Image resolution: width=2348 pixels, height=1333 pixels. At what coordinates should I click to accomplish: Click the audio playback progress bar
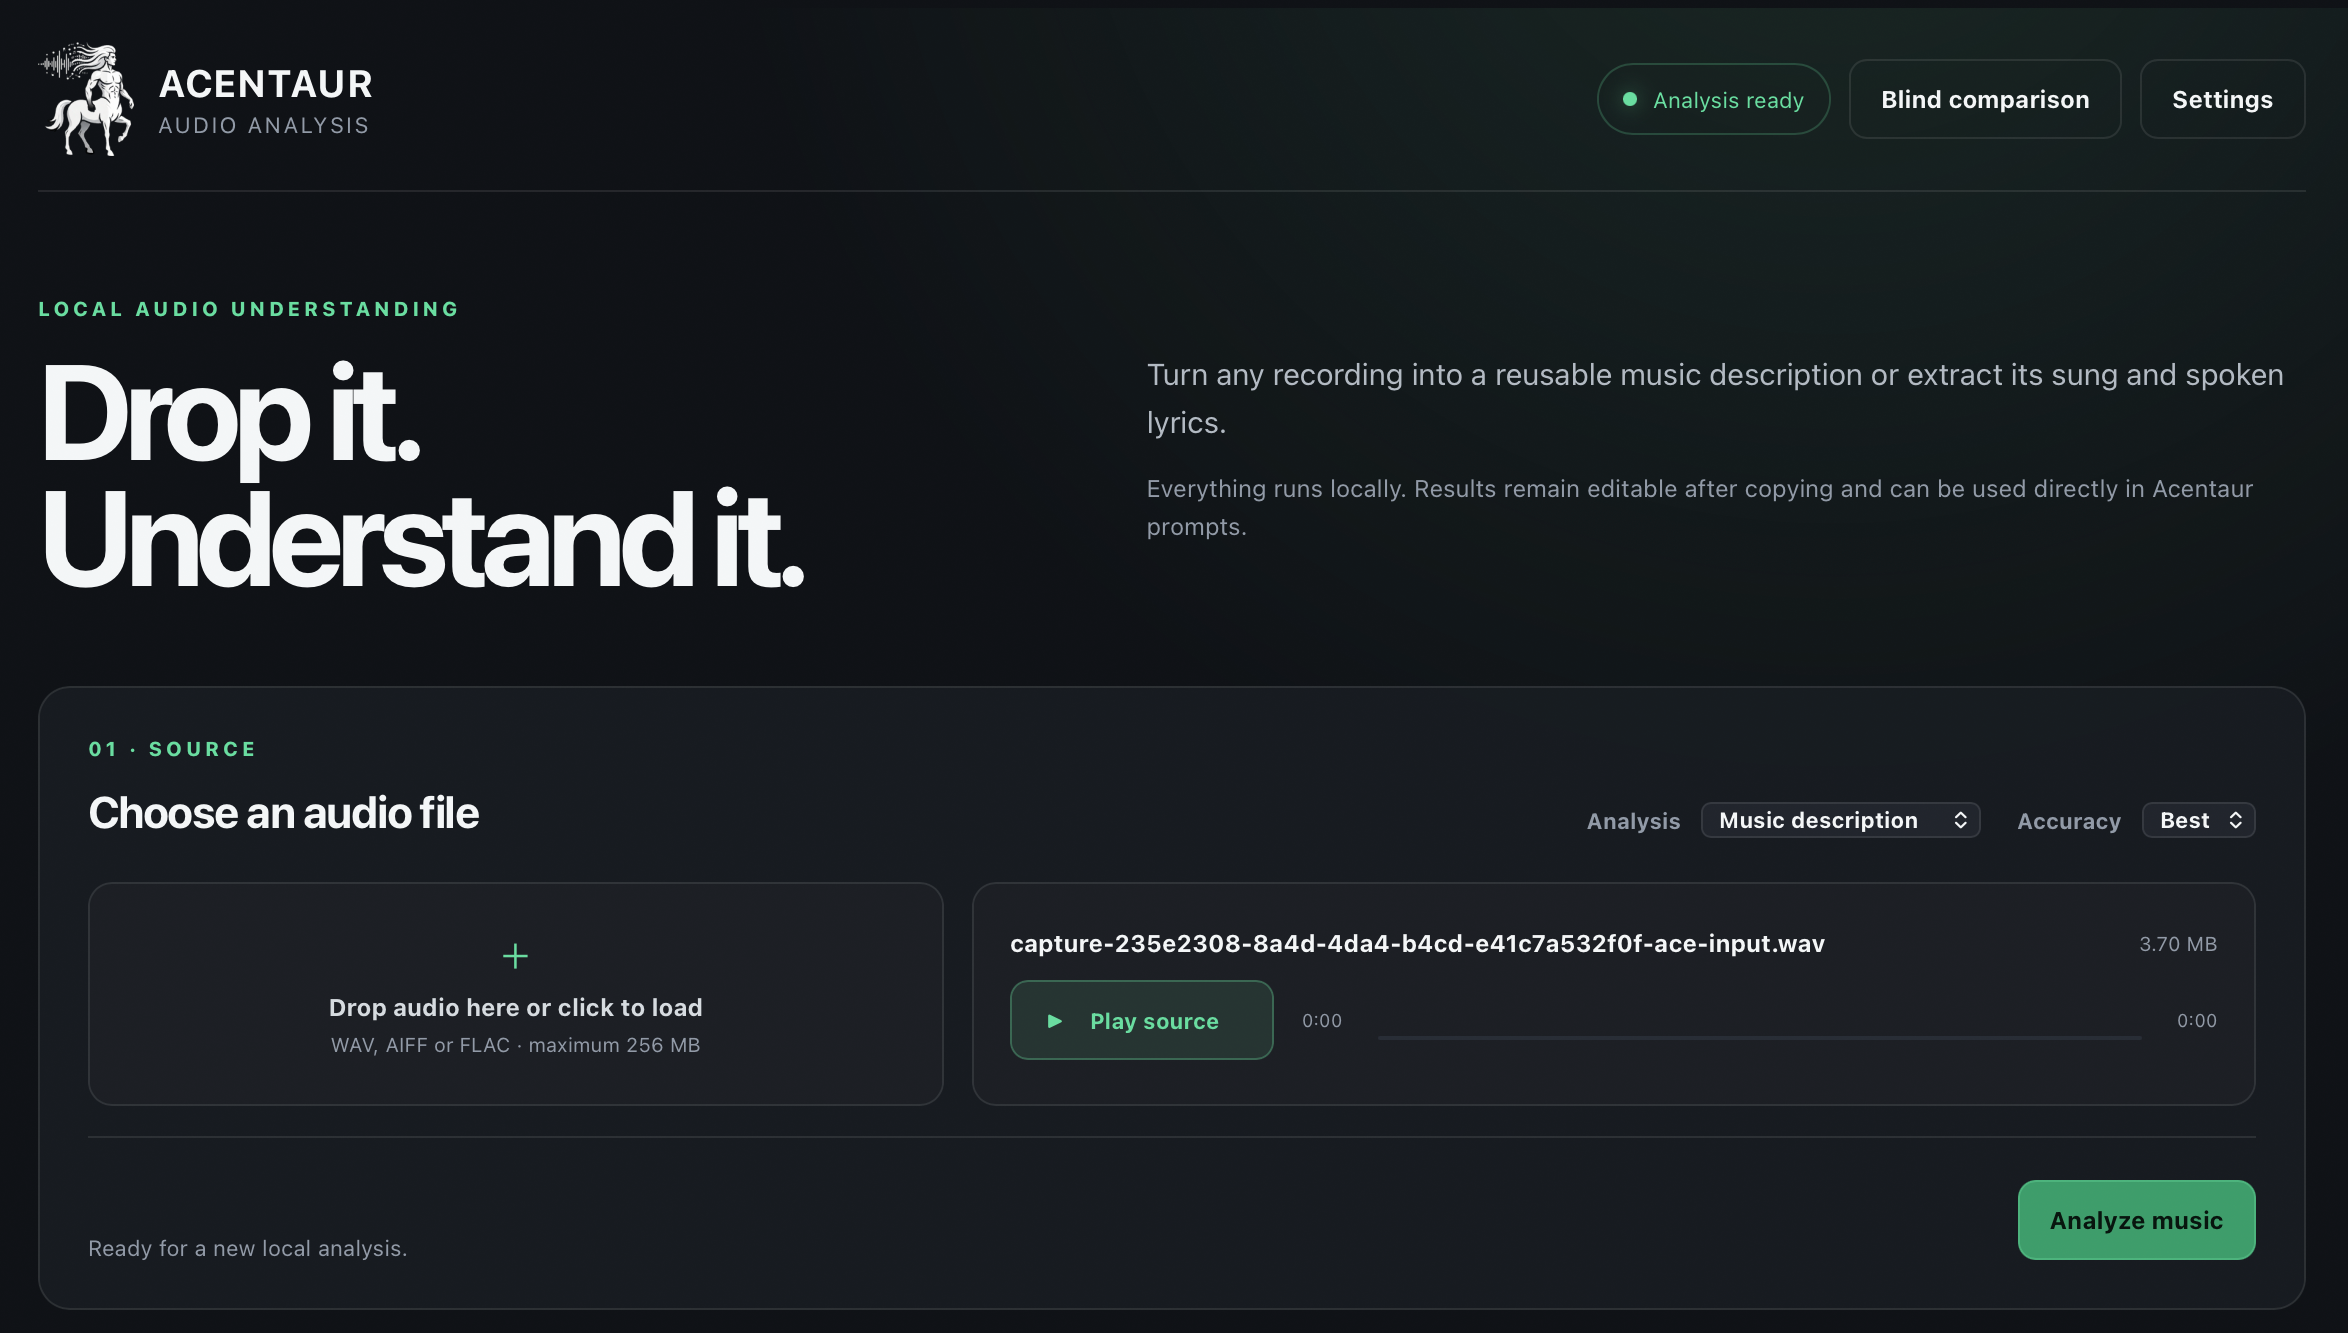(1759, 1038)
